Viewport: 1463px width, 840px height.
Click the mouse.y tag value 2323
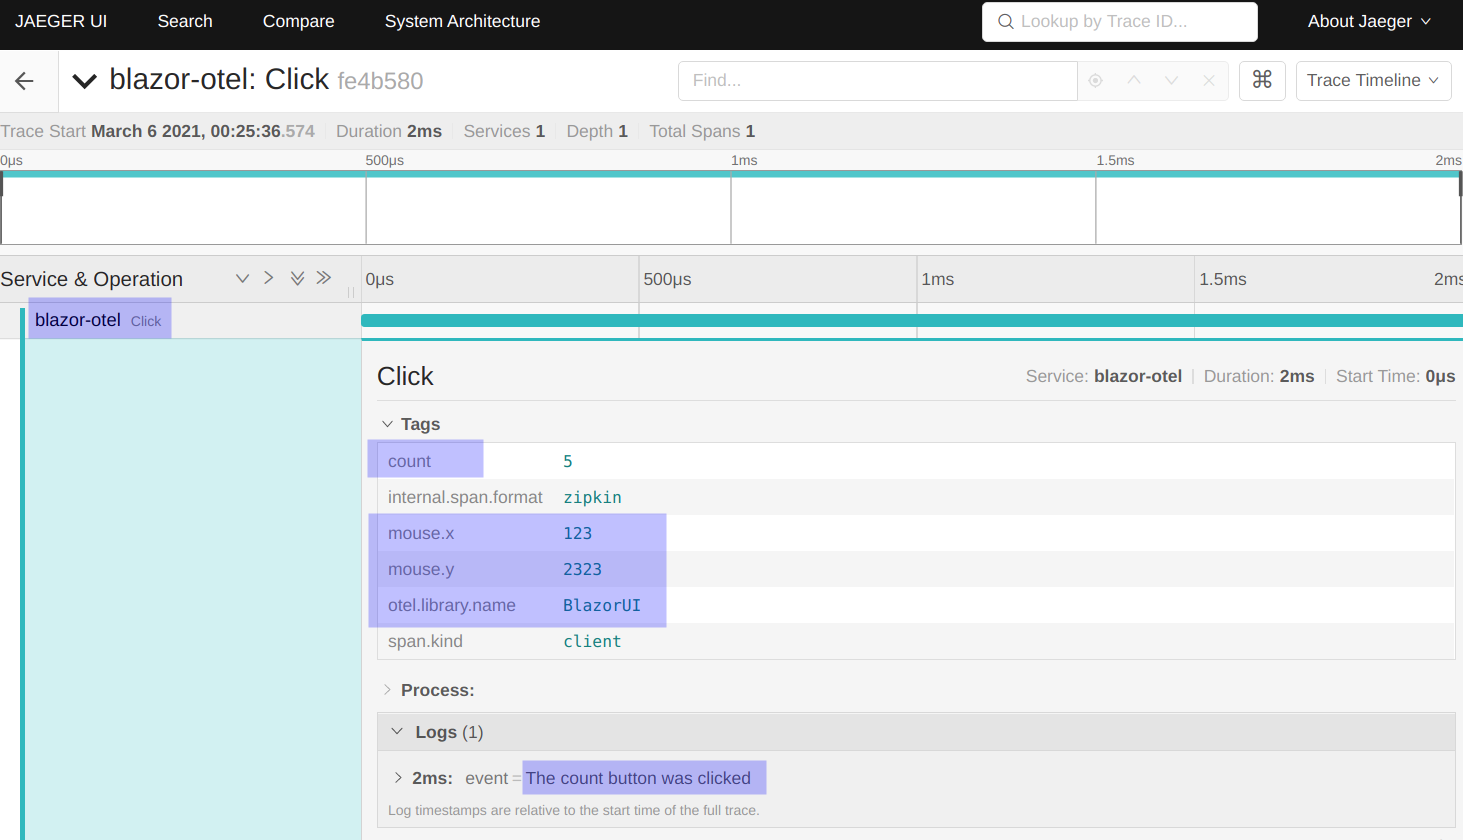point(582,569)
